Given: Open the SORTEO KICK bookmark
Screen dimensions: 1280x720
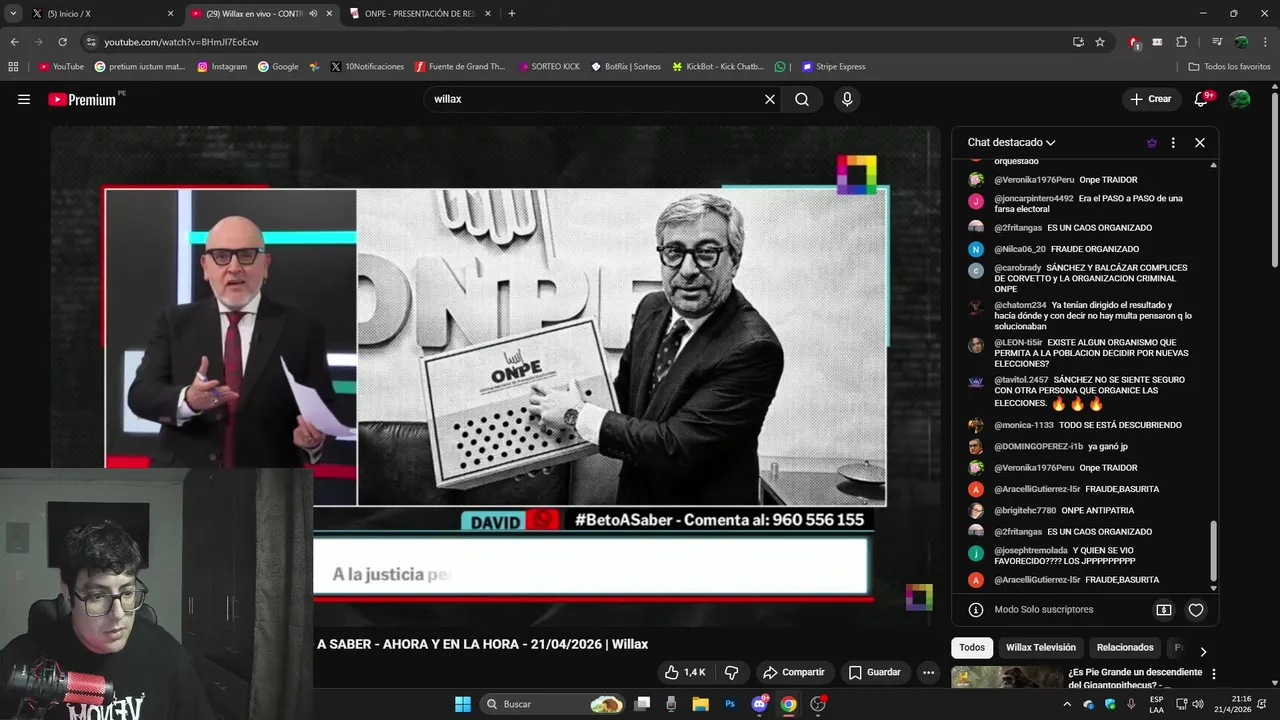Looking at the screenshot, I should point(548,67).
